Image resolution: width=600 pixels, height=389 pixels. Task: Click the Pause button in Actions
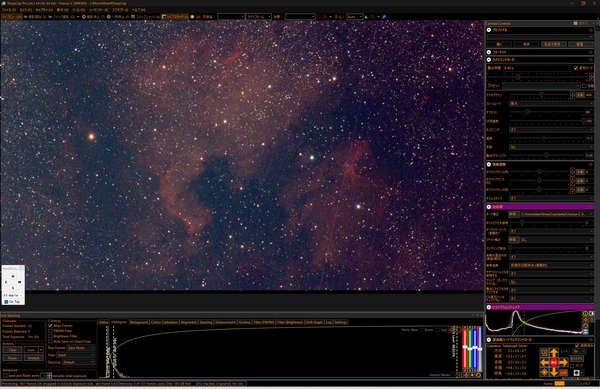tap(12, 358)
